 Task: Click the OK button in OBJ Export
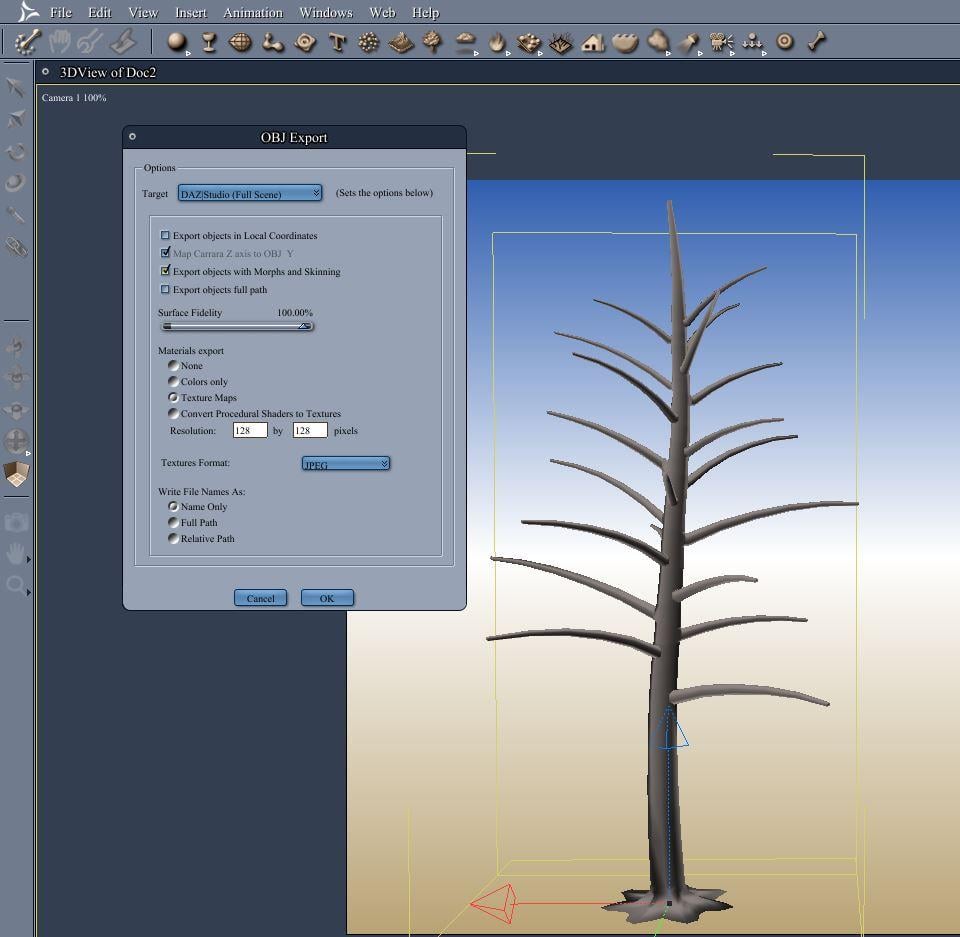pyautogui.click(x=327, y=598)
